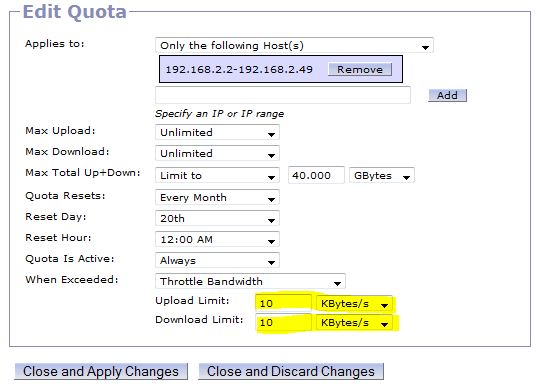Open the Upload Limit KBytes/s unit dropdown
537x386 pixels.
[x=354, y=303]
